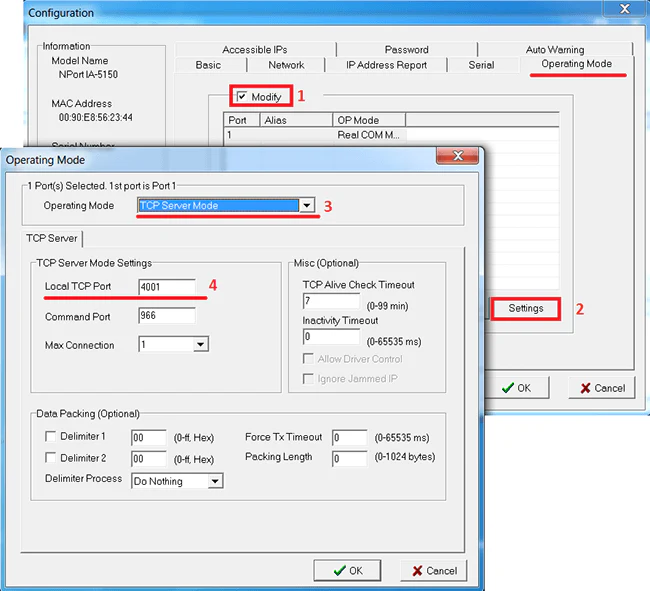Switch to the Password tab

click(x=407, y=49)
